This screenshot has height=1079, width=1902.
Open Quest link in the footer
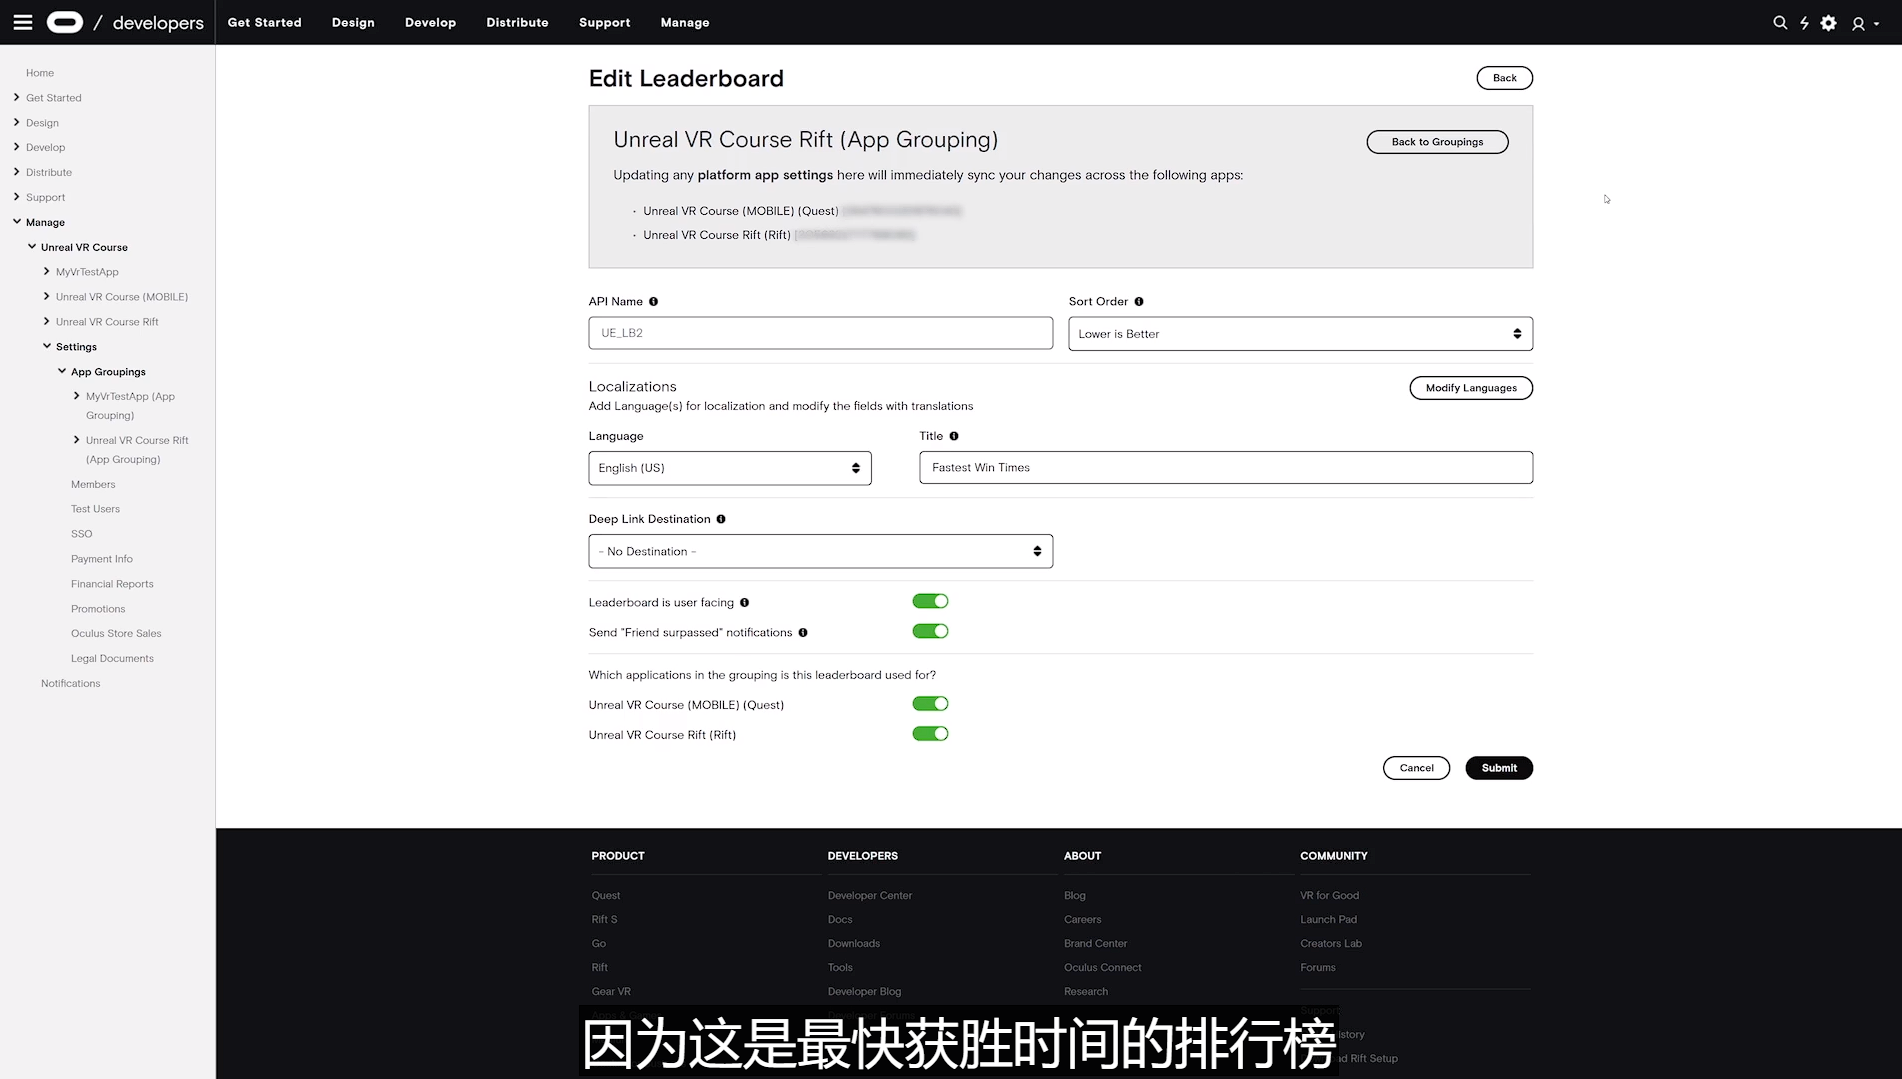pos(606,895)
